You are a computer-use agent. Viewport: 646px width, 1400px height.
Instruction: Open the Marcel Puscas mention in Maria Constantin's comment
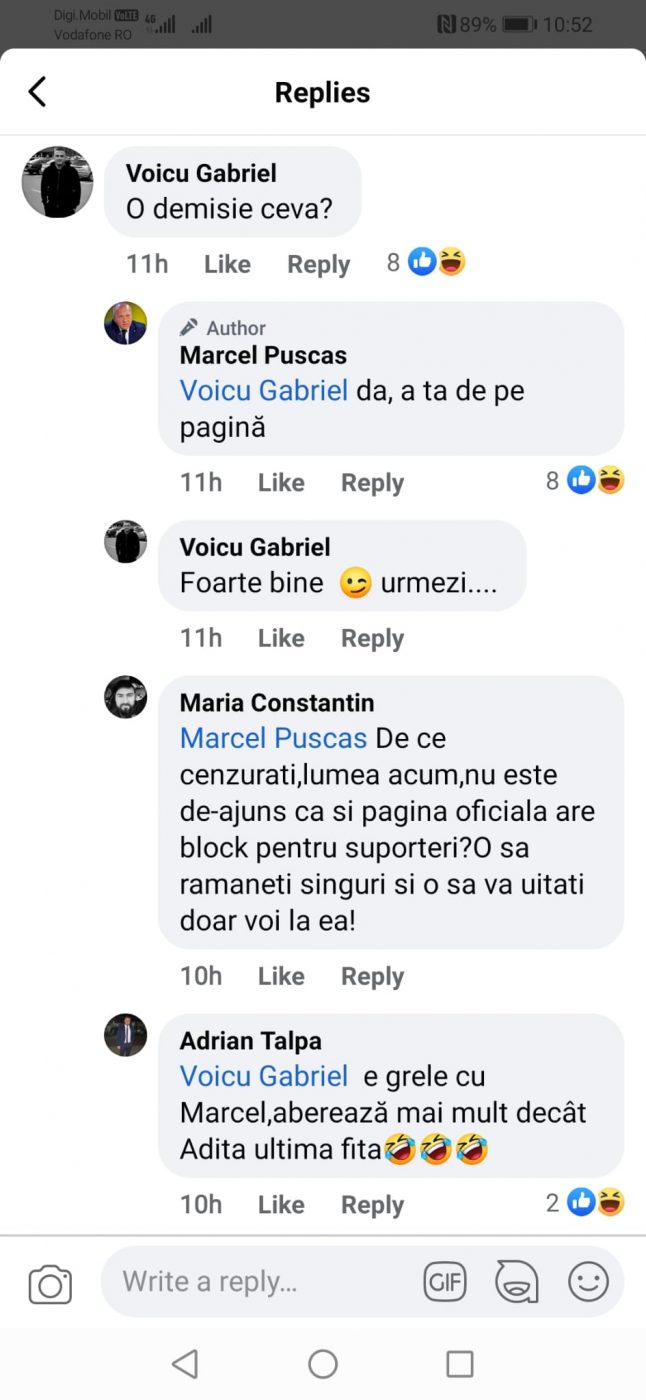[273, 738]
